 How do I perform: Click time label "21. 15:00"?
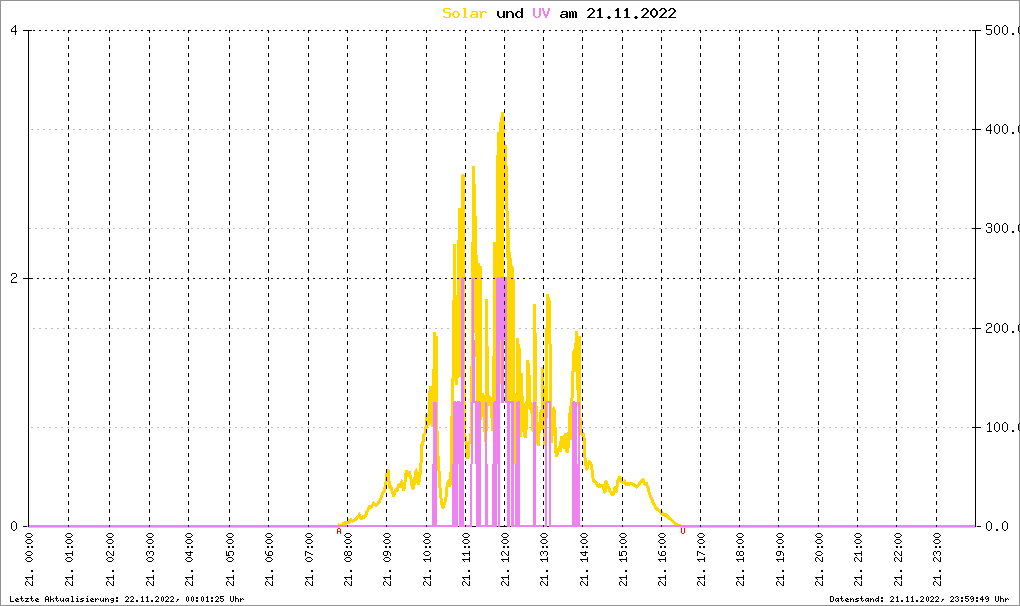[x=623, y=559]
